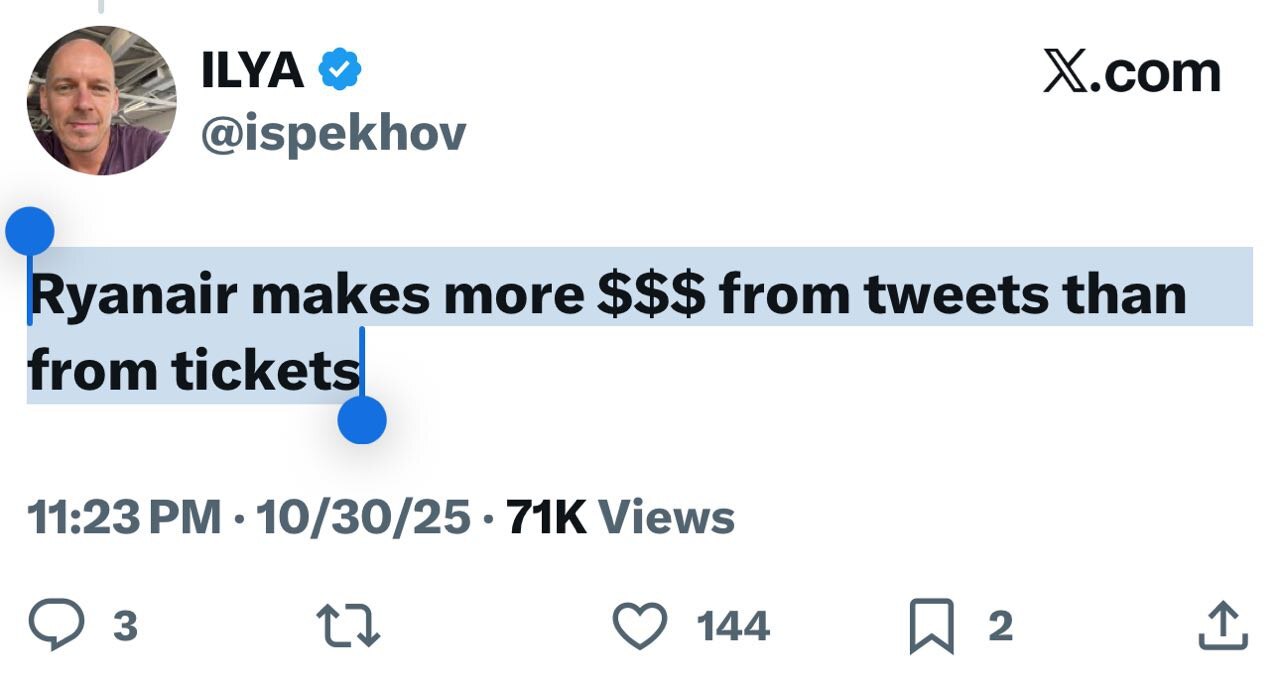Click the selection end handle below 'tickets'
Screen dimensions: 1280x687
[362, 419]
